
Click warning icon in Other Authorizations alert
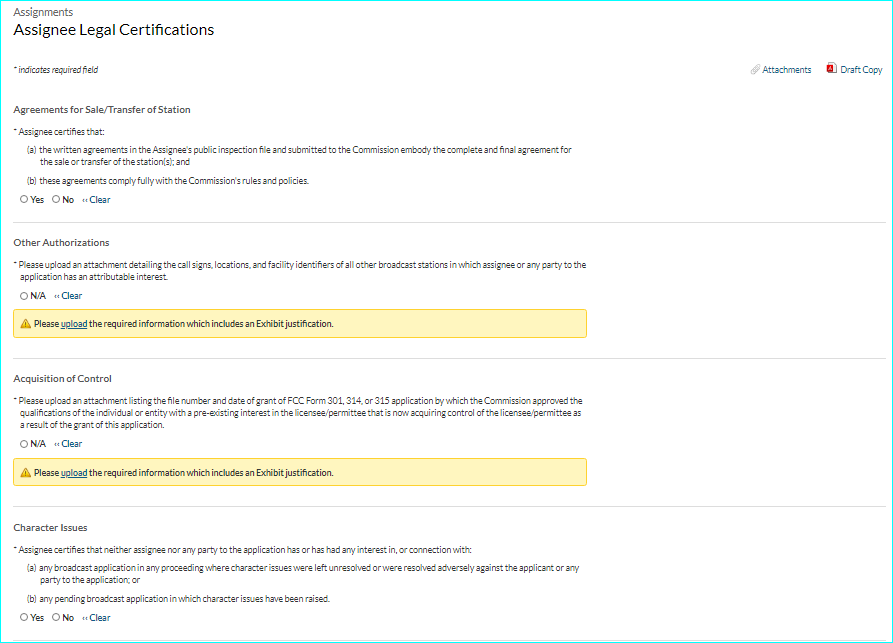(x=26, y=324)
